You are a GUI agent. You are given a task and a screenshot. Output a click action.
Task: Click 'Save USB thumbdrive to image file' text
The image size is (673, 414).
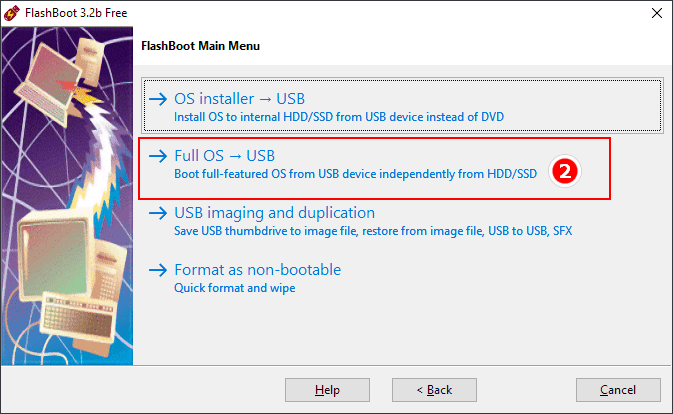[373, 231]
